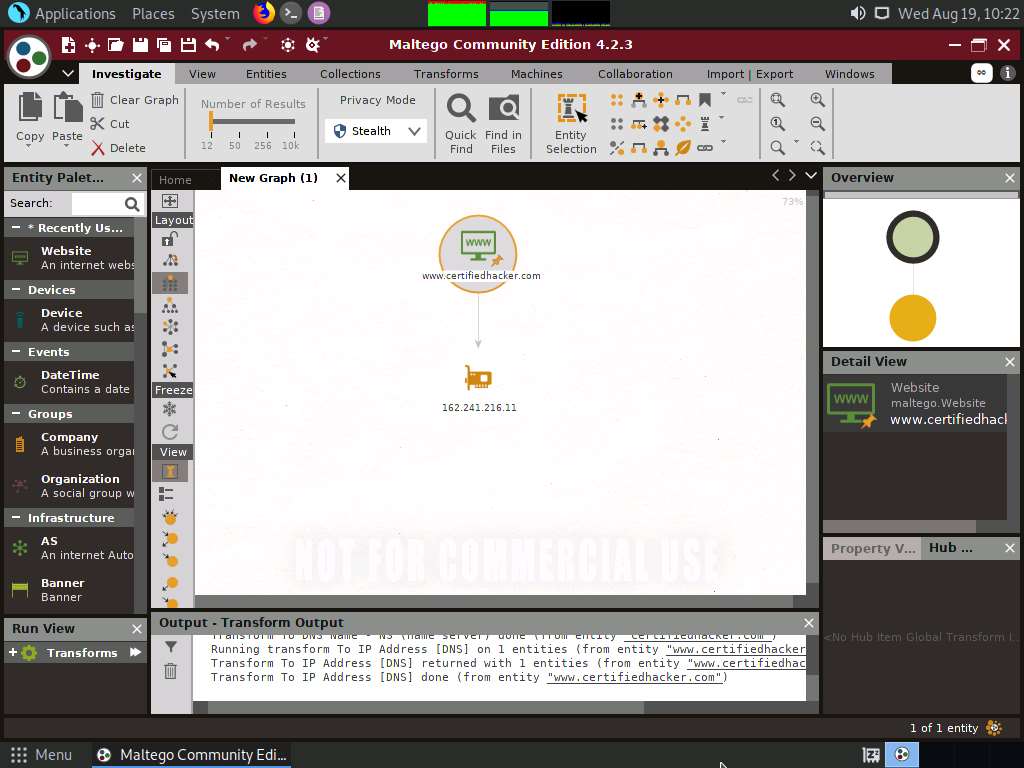Switch to list view icon
Image resolution: width=1024 pixels, height=768 pixels.
166,494
